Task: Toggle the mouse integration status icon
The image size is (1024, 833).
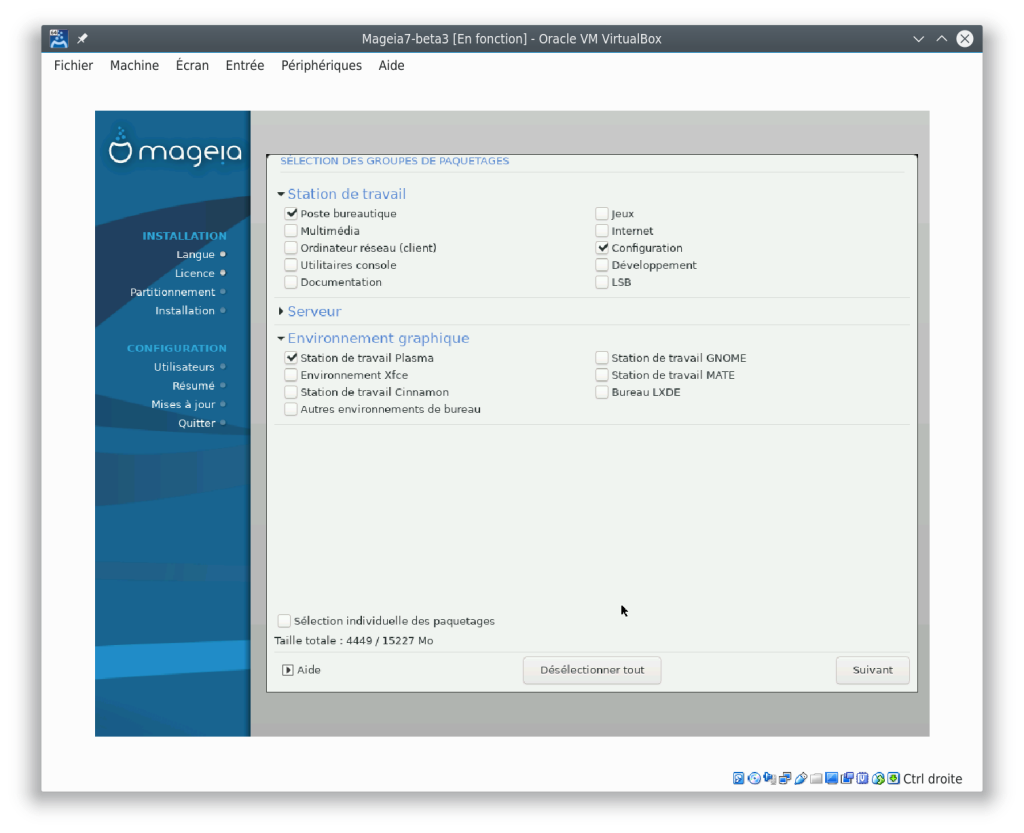Action: tap(878, 778)
